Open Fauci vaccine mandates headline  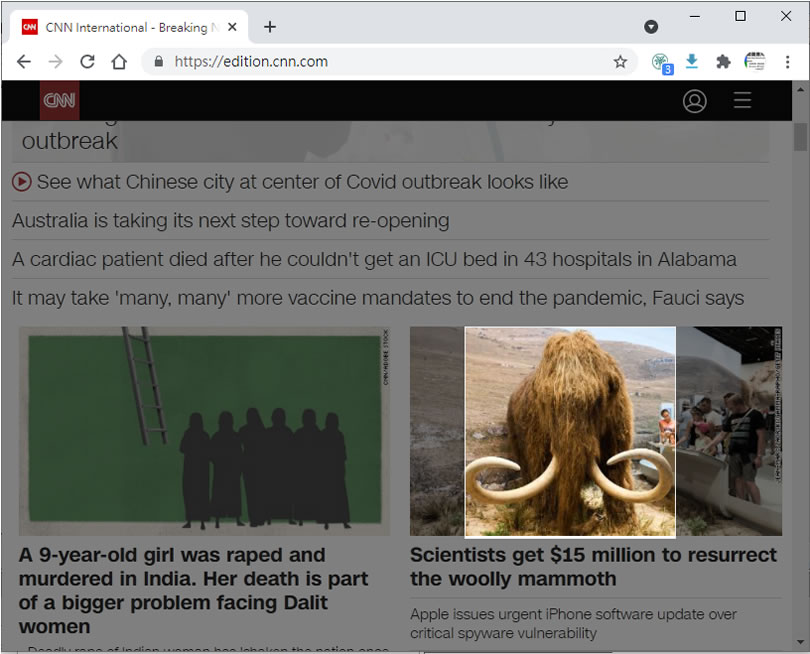point(378,298)
